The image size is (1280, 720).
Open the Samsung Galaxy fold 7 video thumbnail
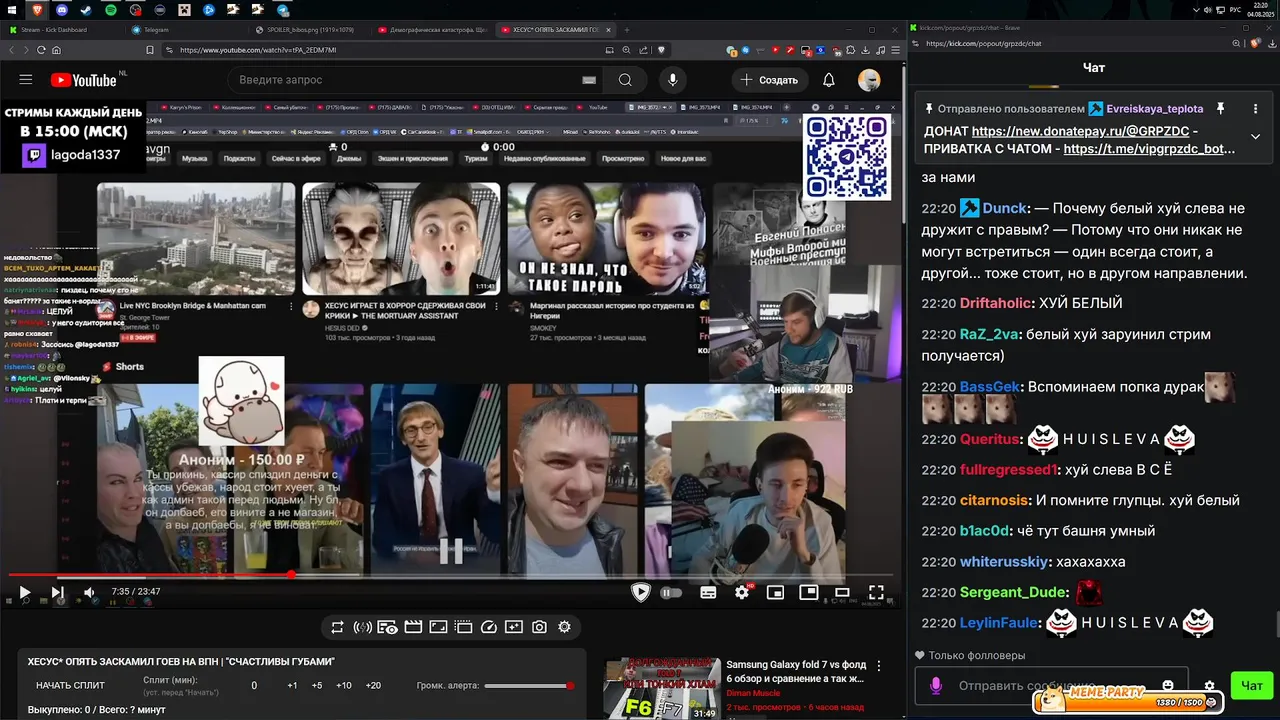click(660, 689)
